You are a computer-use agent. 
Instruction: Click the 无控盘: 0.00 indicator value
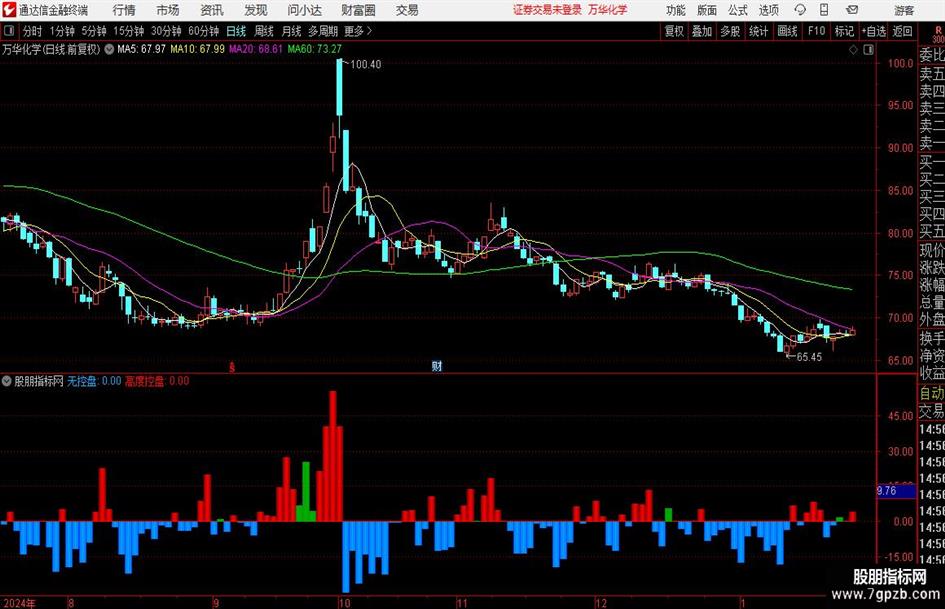94,381
